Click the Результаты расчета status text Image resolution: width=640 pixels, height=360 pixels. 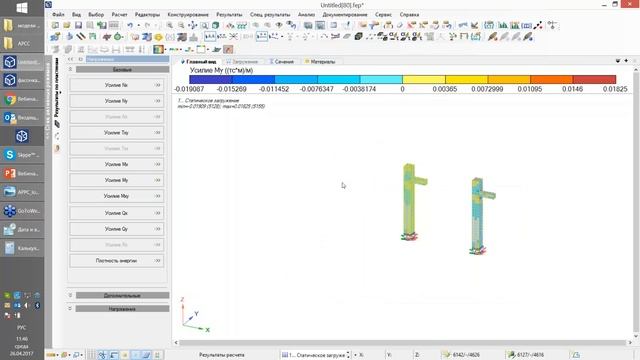[x=222, y=355]
